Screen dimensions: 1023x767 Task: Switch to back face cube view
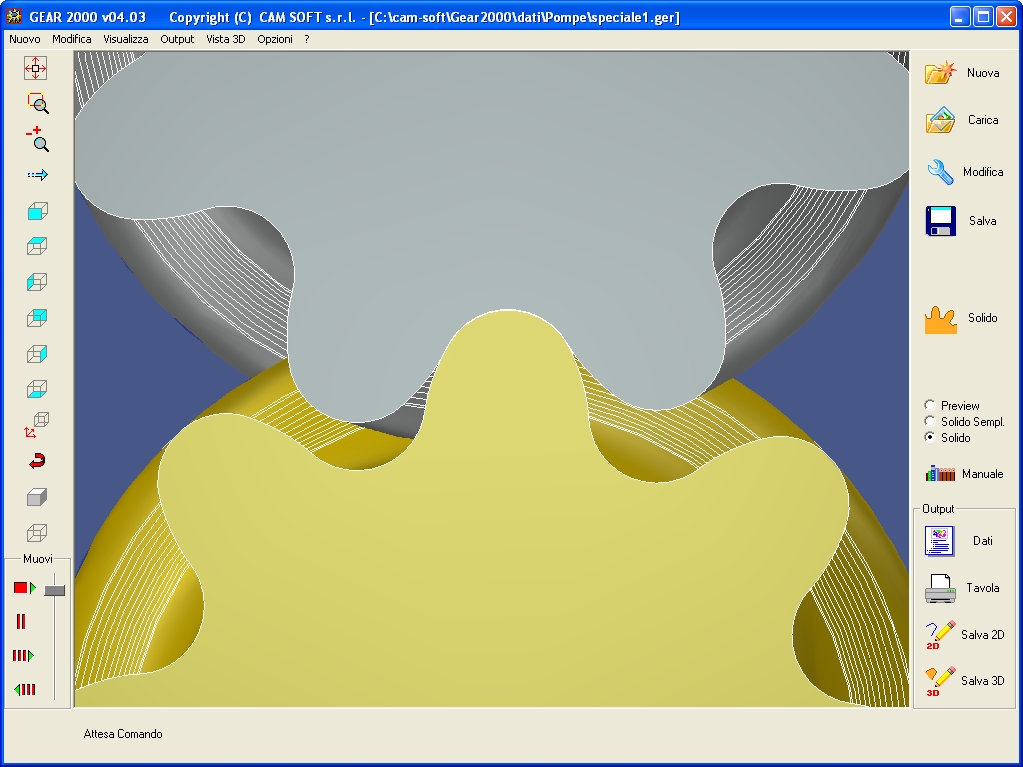tap(37, 318)
